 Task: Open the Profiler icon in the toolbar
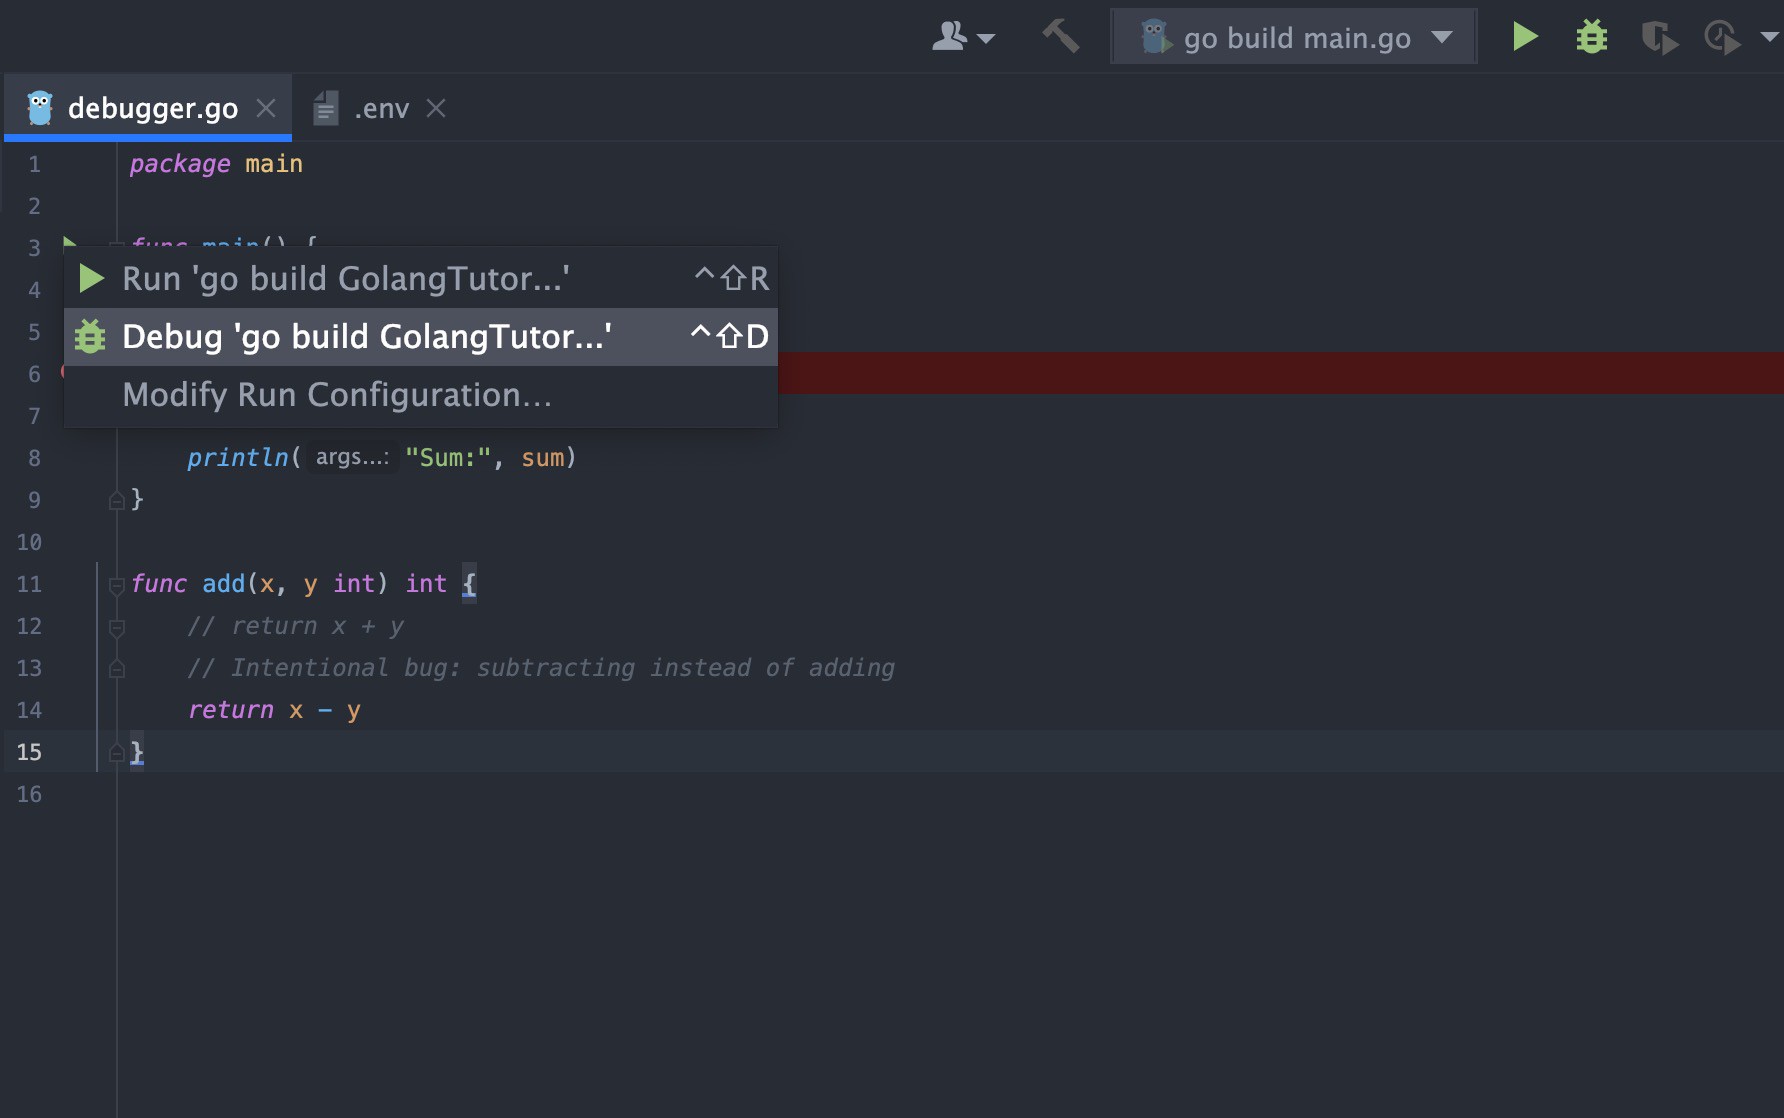pyautogui.click(x=1722, y=35)
